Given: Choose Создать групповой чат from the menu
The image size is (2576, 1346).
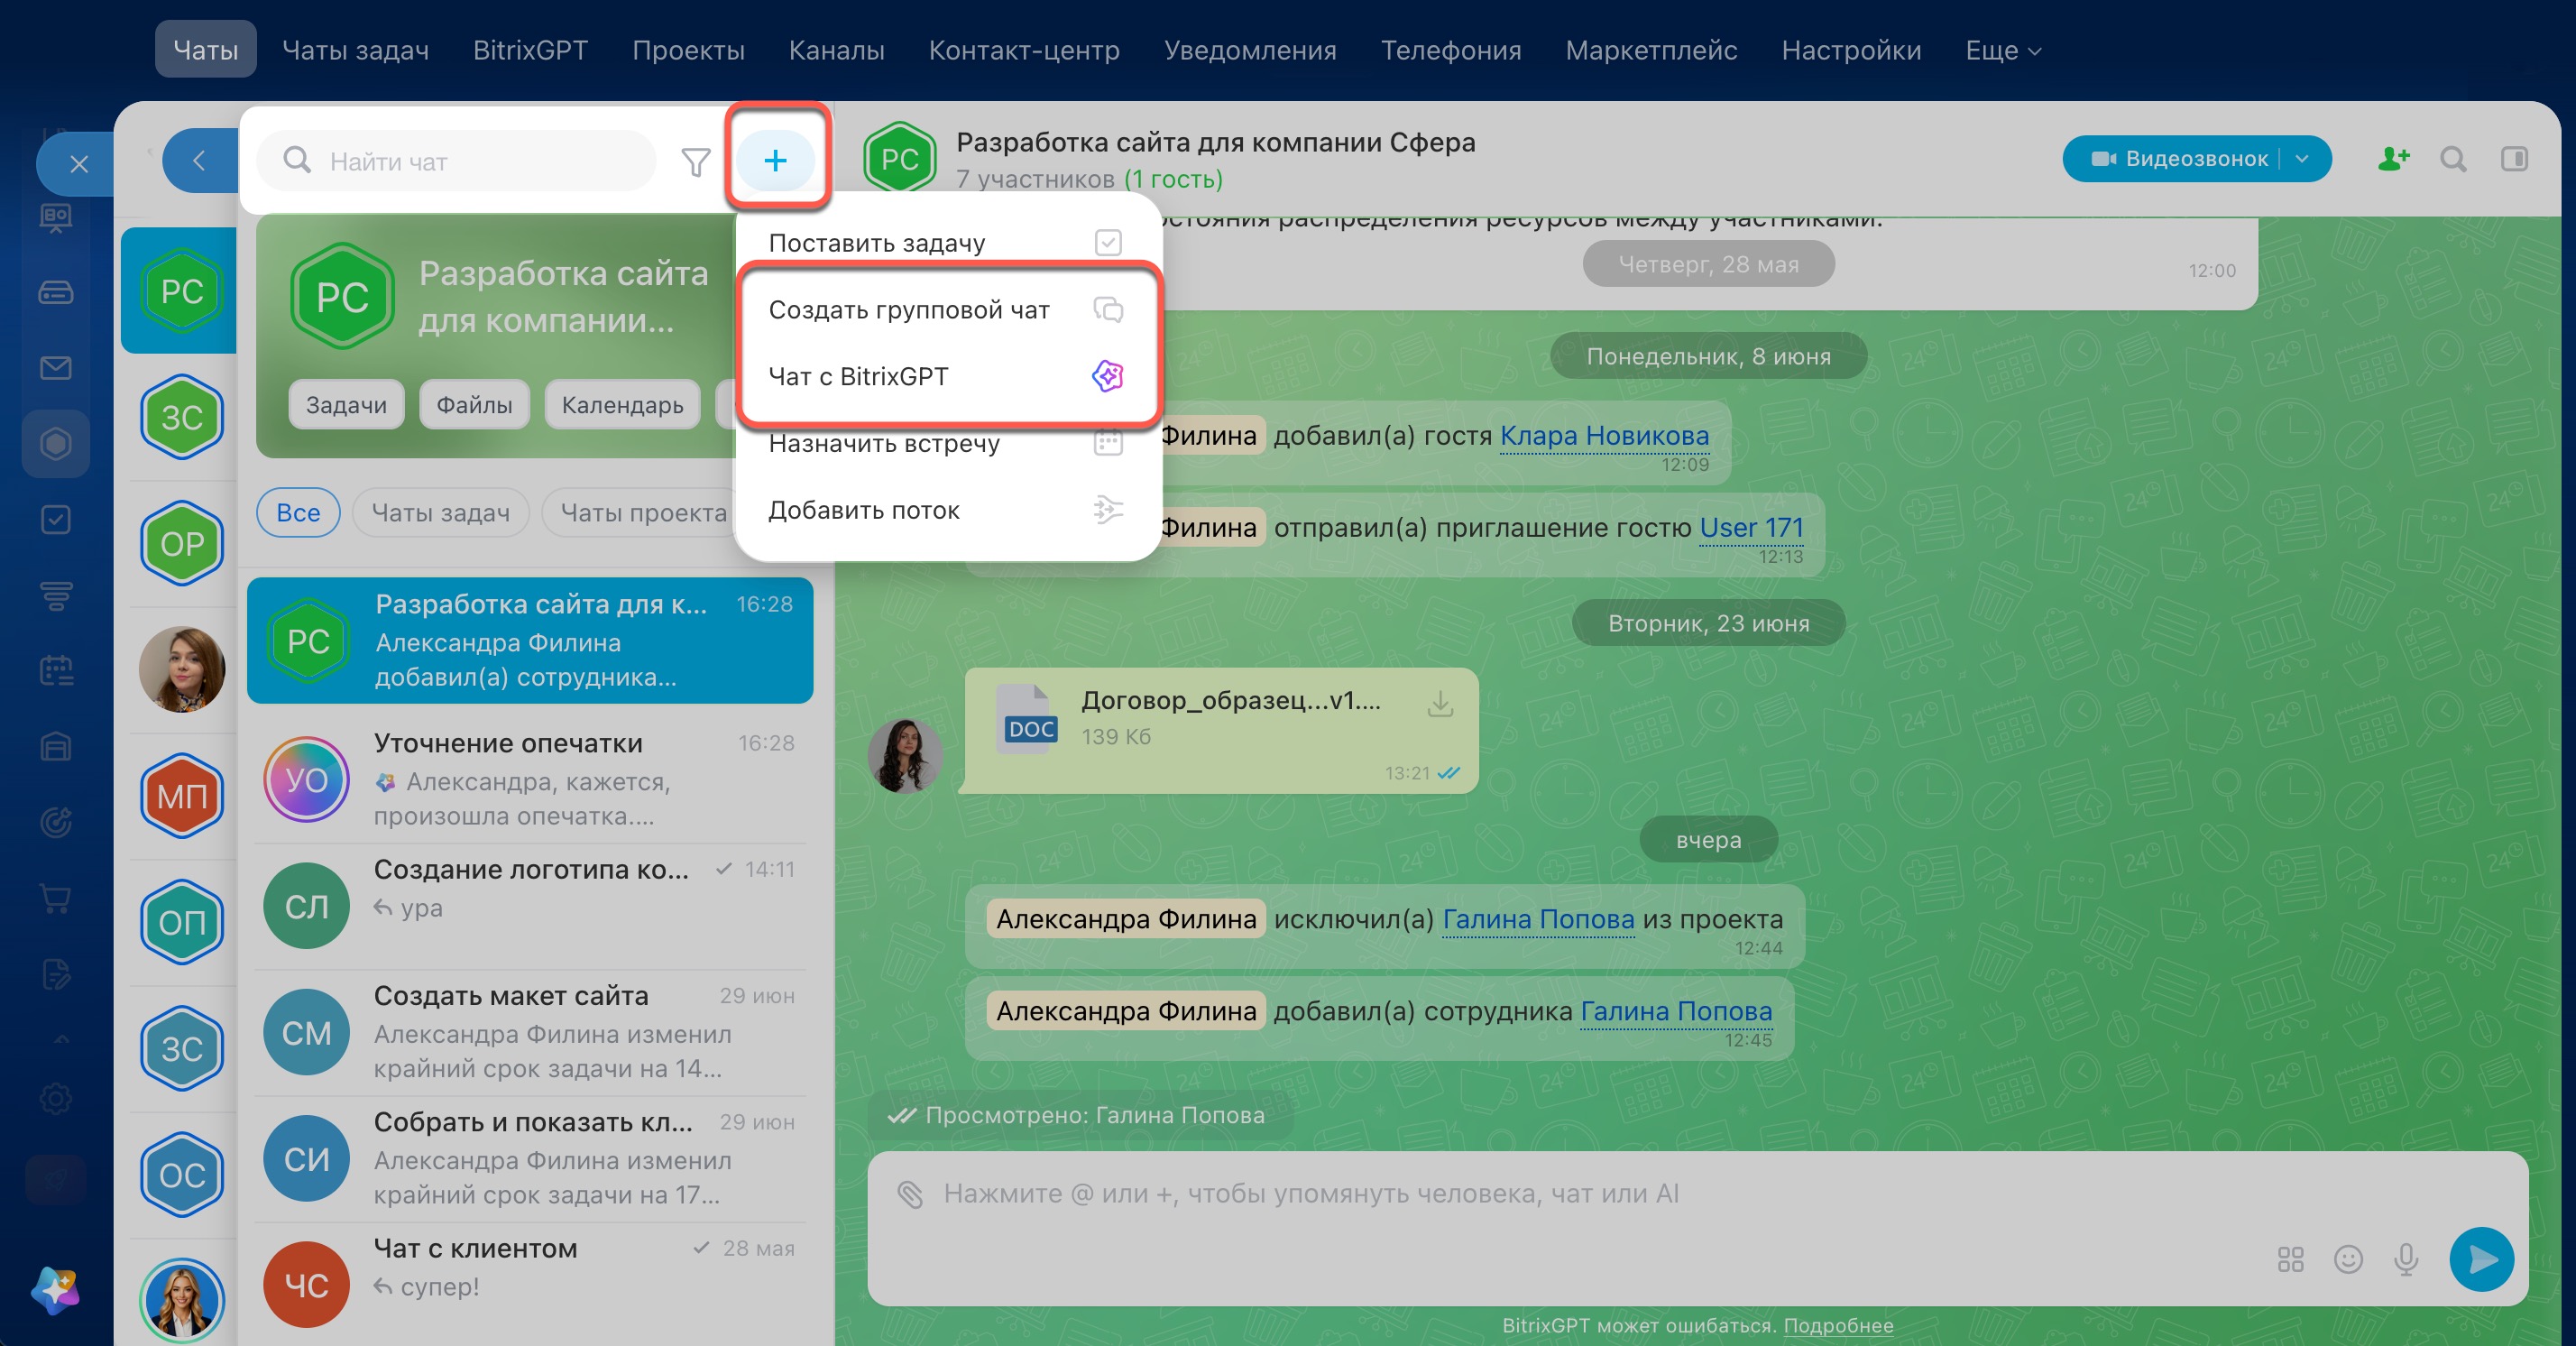Looking at the screenshot, I should [x=947, y=310].
